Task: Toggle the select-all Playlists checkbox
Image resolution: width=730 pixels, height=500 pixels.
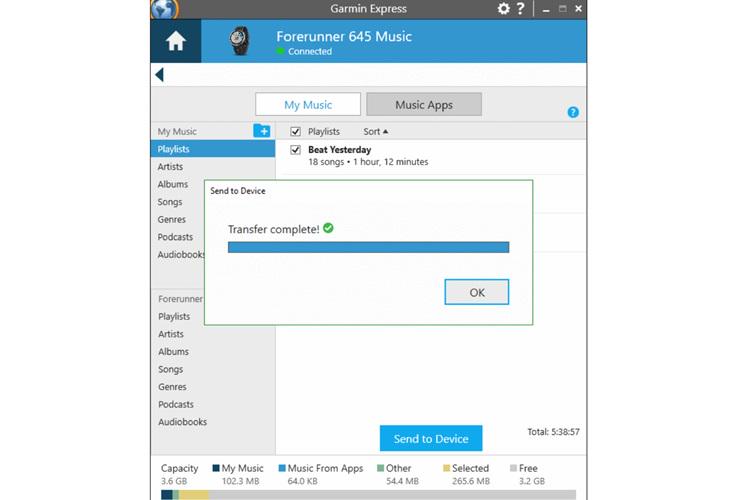Action: (x=295, y=131)
